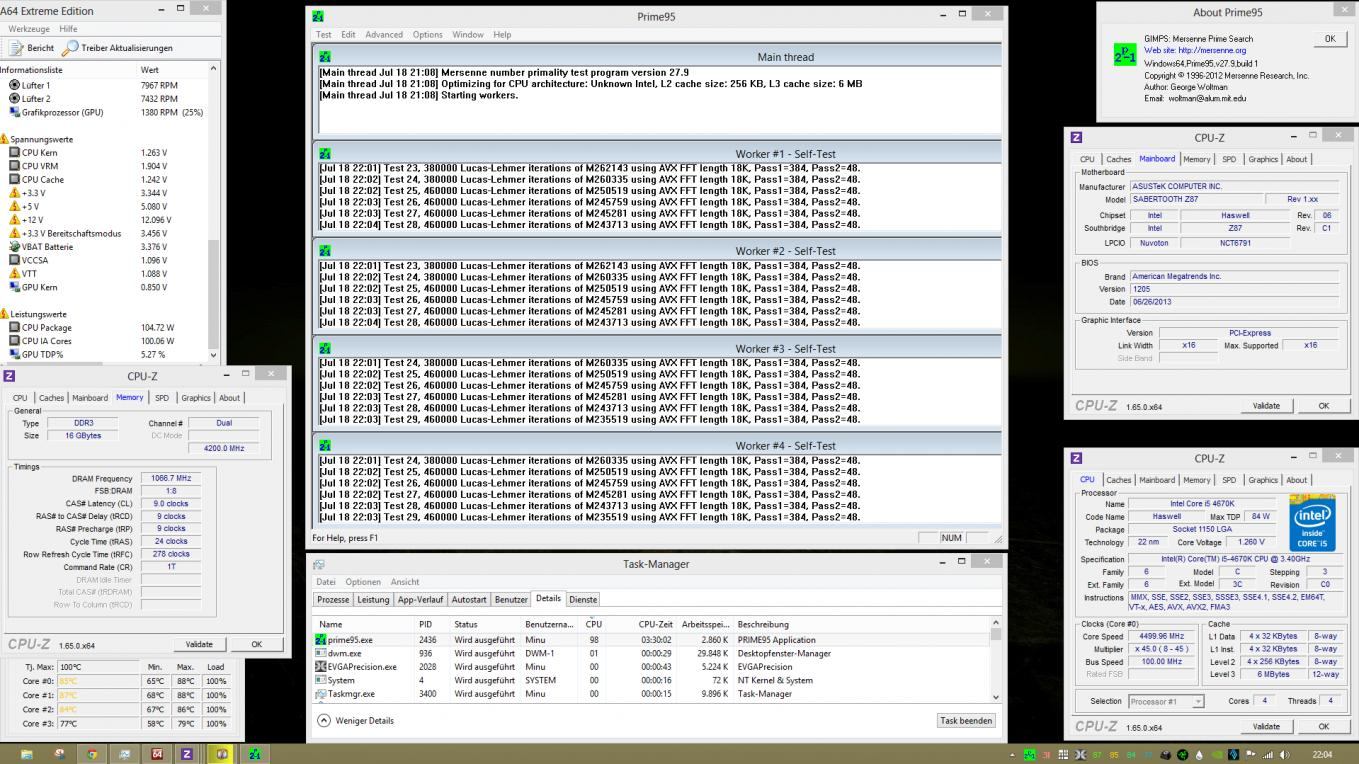Switch to Autostart tab in Task-Manager
The image size is (1359, 764).
click(x=469, y=599)
